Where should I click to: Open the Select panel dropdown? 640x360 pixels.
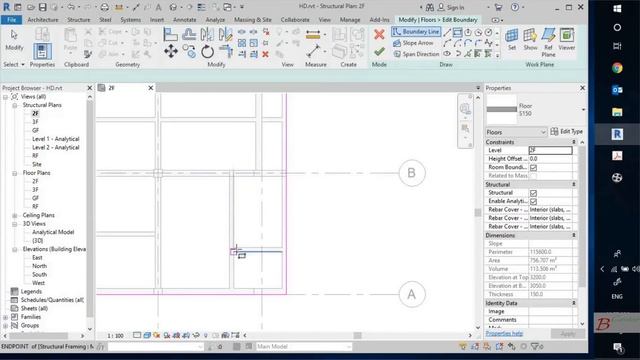point(14,64)
